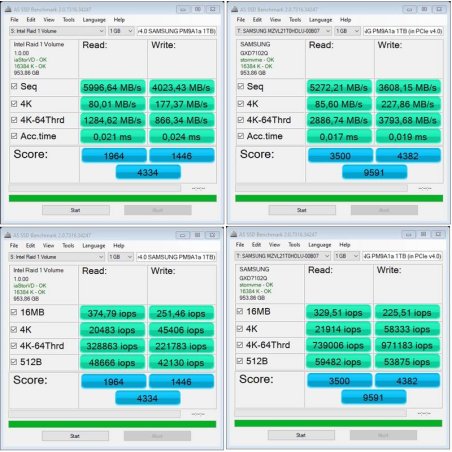
Task: Select 4K-64Thrd read value 328863 iops
Action: (x=112, y=346)
